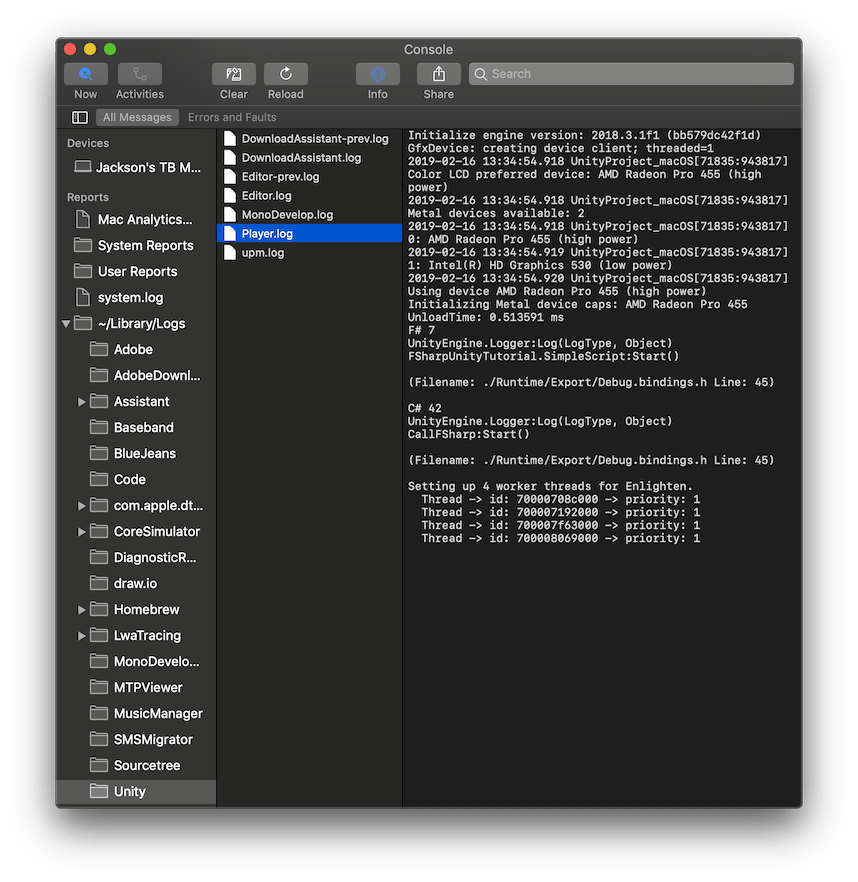Screen dimensions: 858x882
Task: Click the 'Initialize engine version' log line
Action: (584, 135)
